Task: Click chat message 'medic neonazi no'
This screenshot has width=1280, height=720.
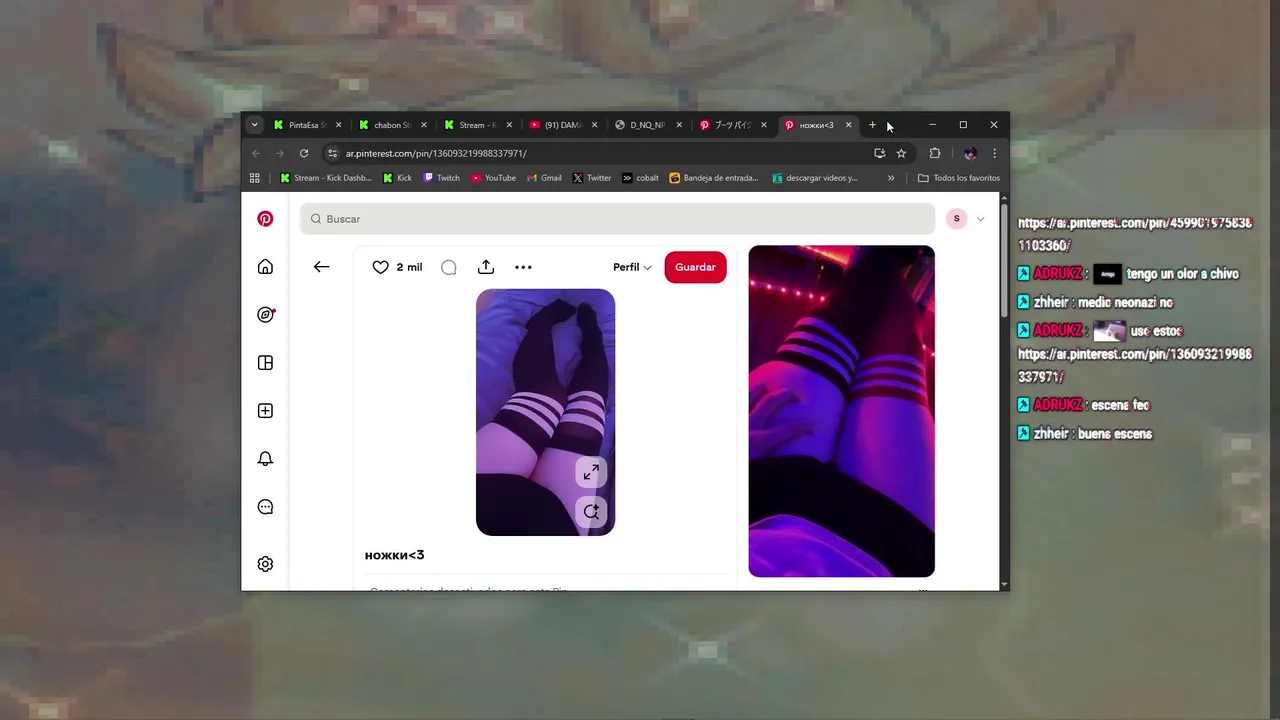Action: (x=1125, y=302)
